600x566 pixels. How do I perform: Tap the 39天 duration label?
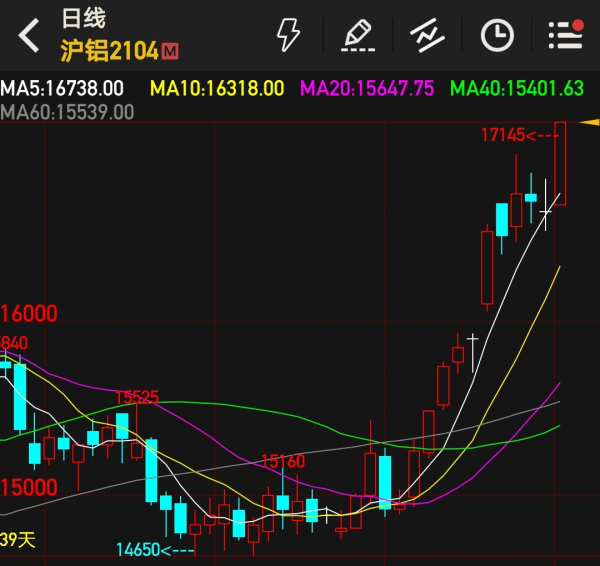(x=18, y=540)
